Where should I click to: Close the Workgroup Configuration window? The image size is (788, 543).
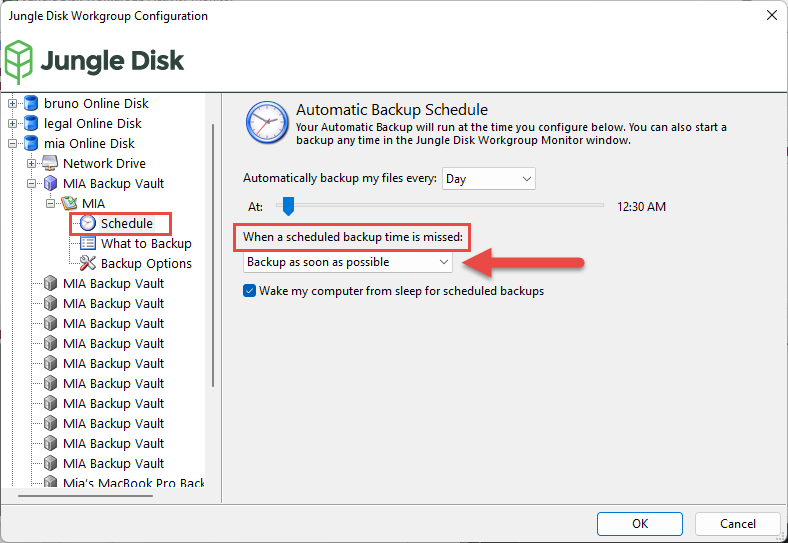click(772, 16)
